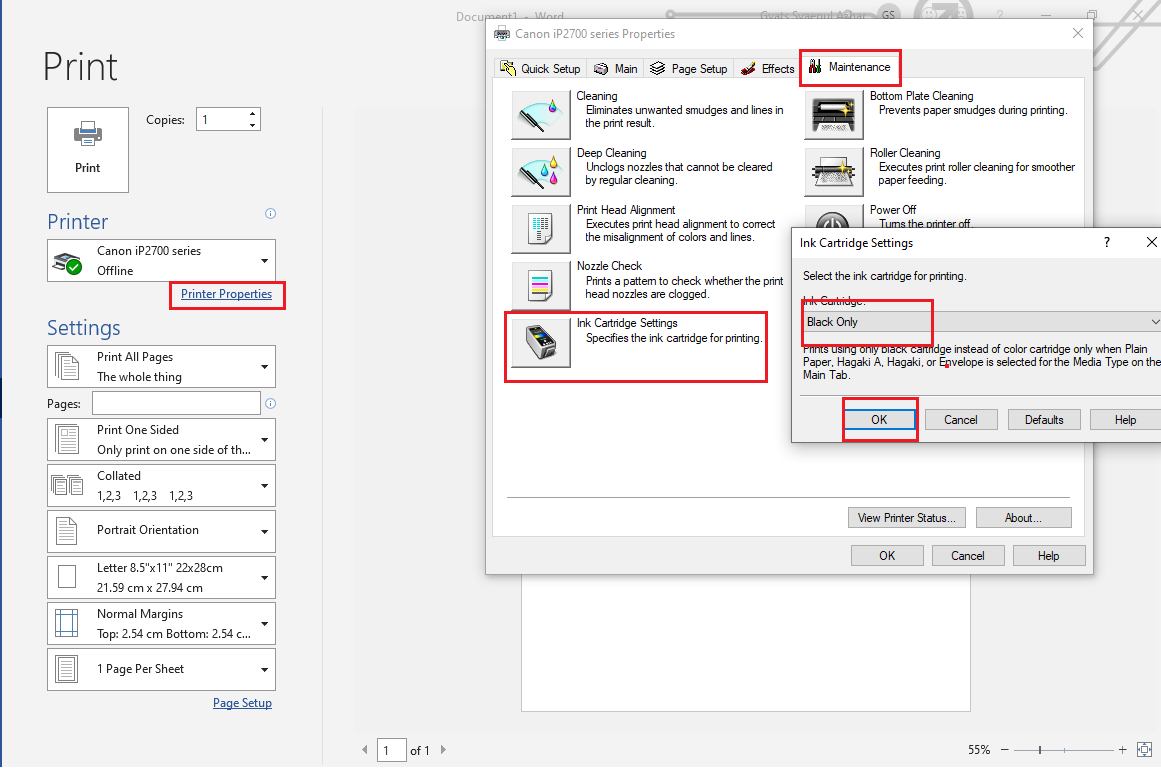The height and width of the screenshot is (768, 1161).
Task: Open the Print All Pages dropdown
Action: pyautogui.click(x=161, y=367)
